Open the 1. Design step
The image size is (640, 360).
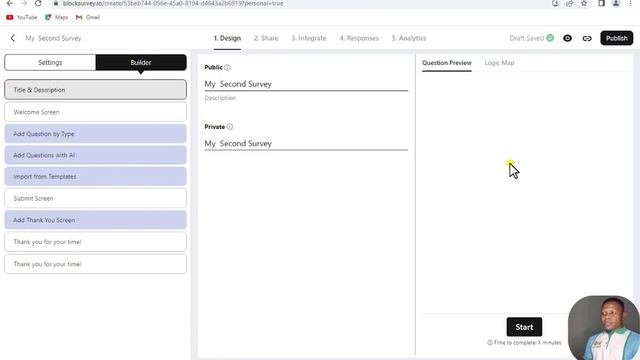(227, 38)
